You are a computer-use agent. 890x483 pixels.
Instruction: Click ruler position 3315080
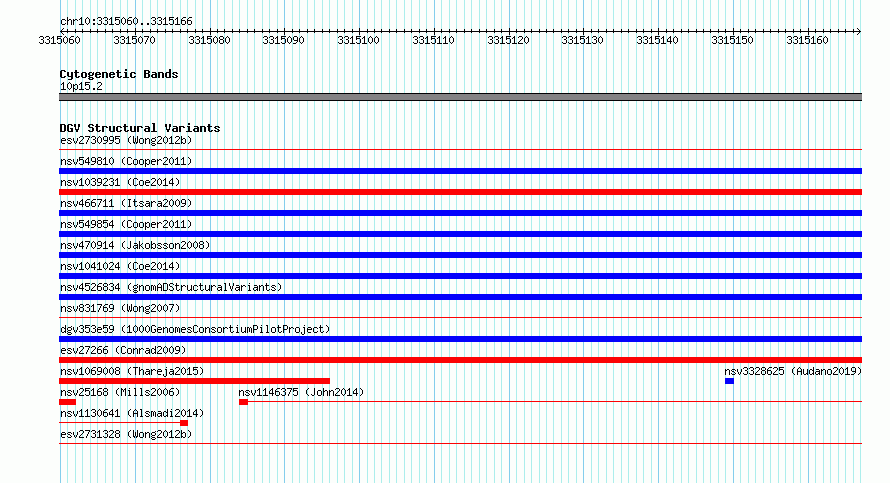pos(209,40)
